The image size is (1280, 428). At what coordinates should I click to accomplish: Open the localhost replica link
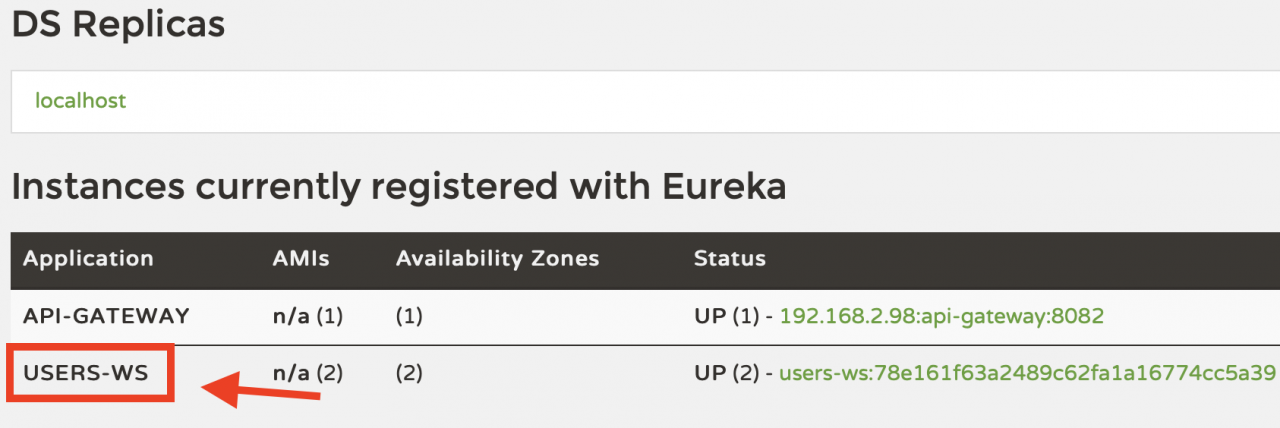[80, 101]
